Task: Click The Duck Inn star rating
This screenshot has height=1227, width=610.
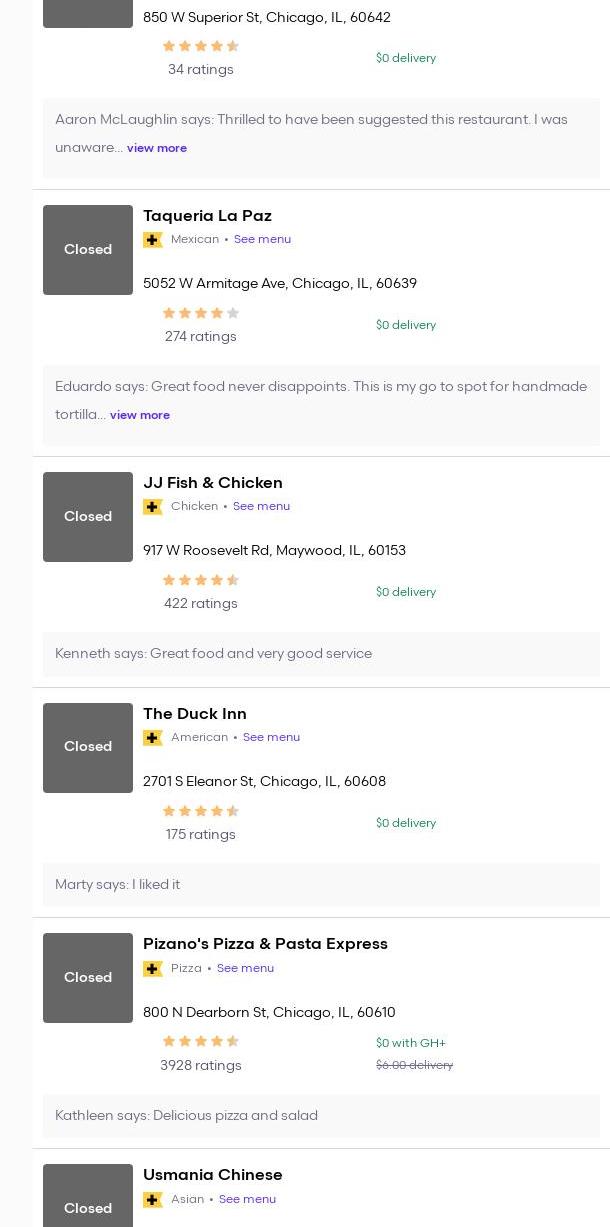Action: pyautogui.click(x=201, y=812)
